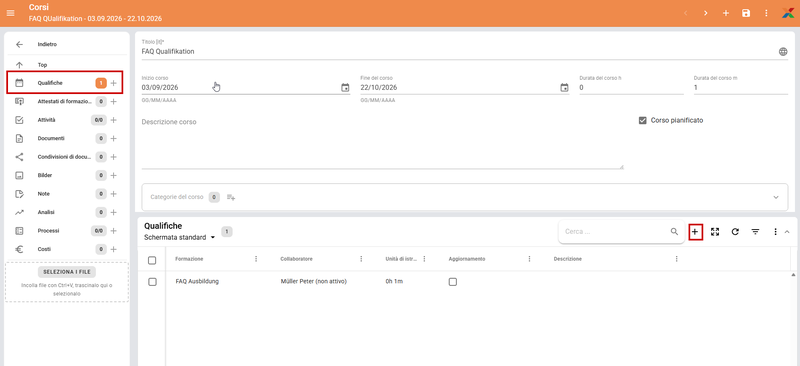
Task: Click Durata del corso h field
Action: coord(631,87)
